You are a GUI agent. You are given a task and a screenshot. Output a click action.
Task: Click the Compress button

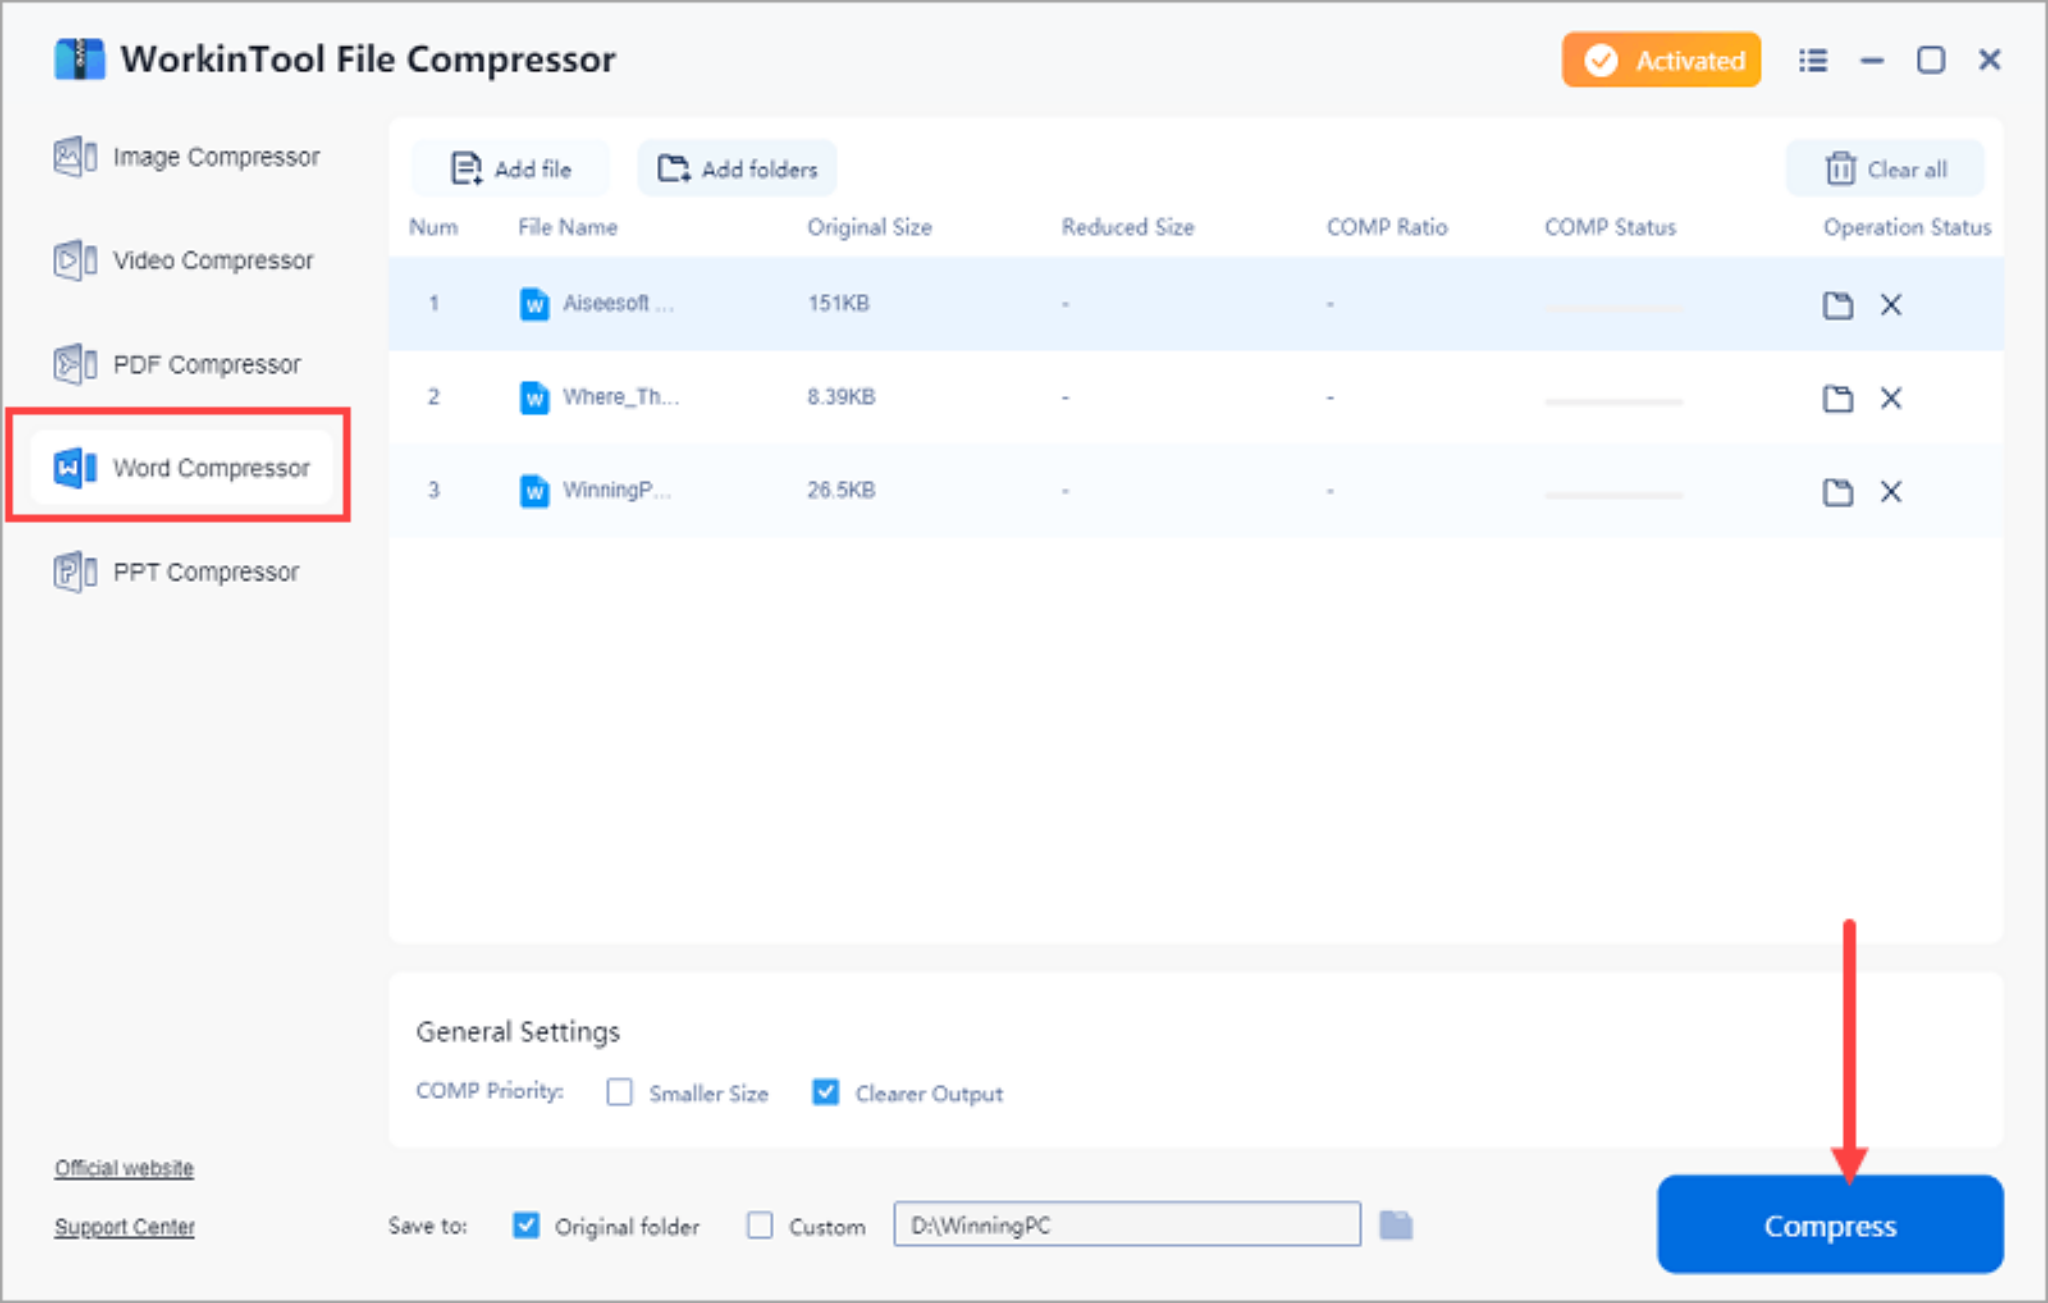tap(1829, 1225)
